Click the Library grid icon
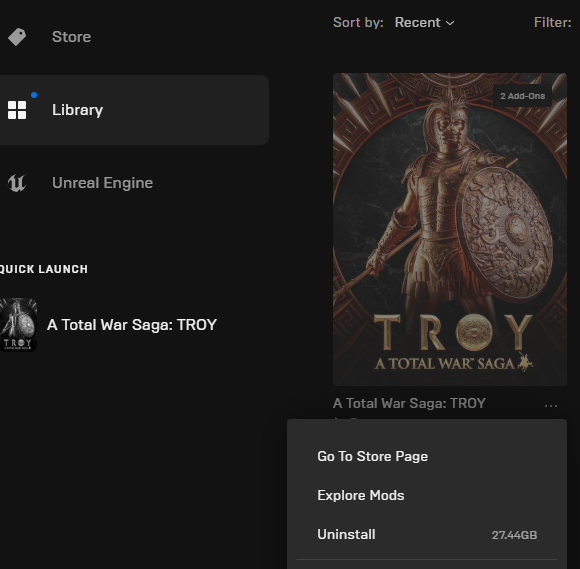Viewport: 580px width, 569px height. click(17, 110)
